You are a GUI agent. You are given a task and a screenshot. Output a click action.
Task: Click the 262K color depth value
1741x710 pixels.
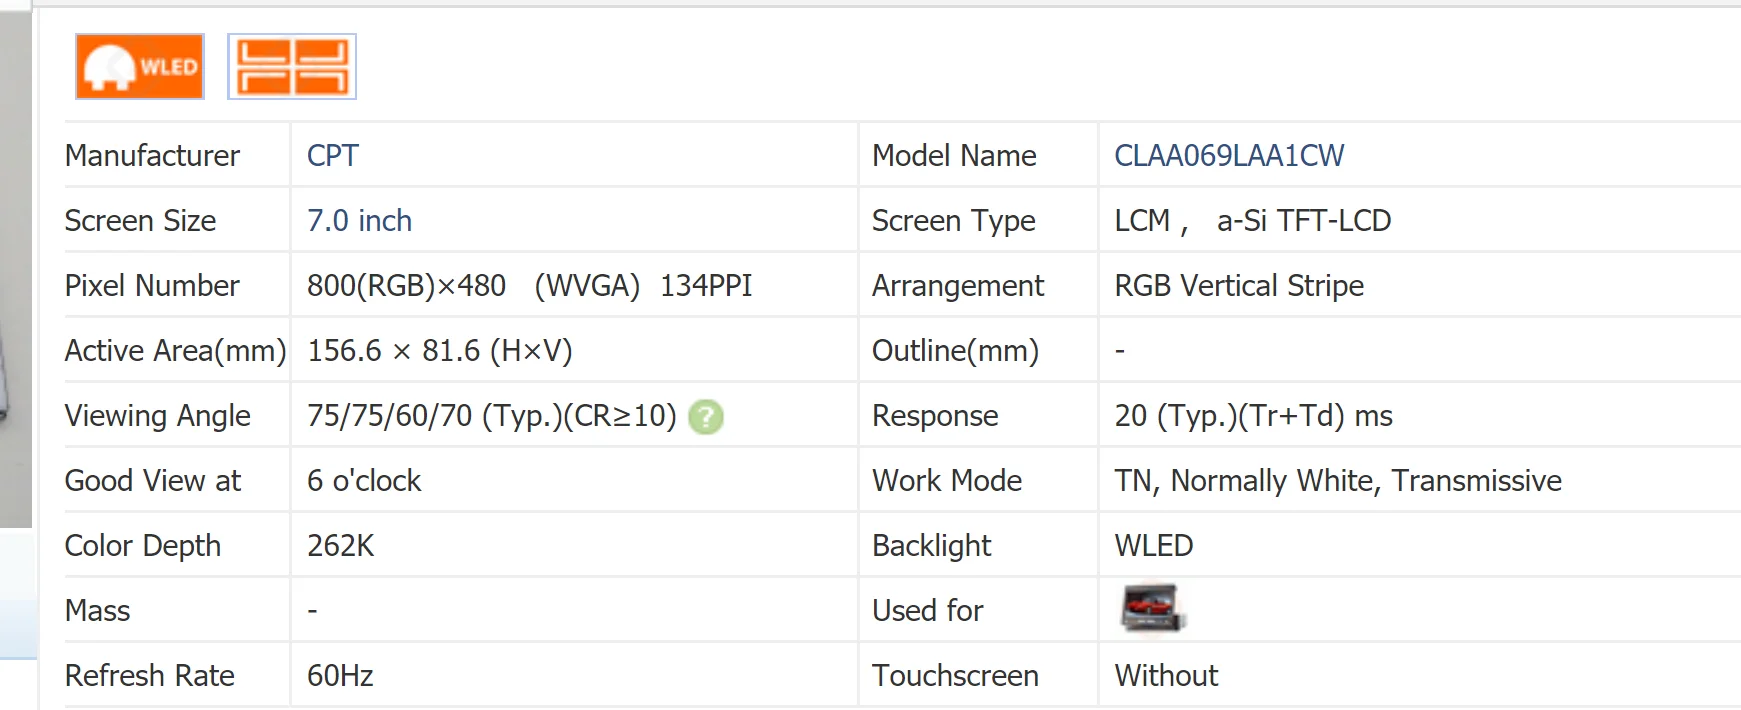click(x=340, y=546)
